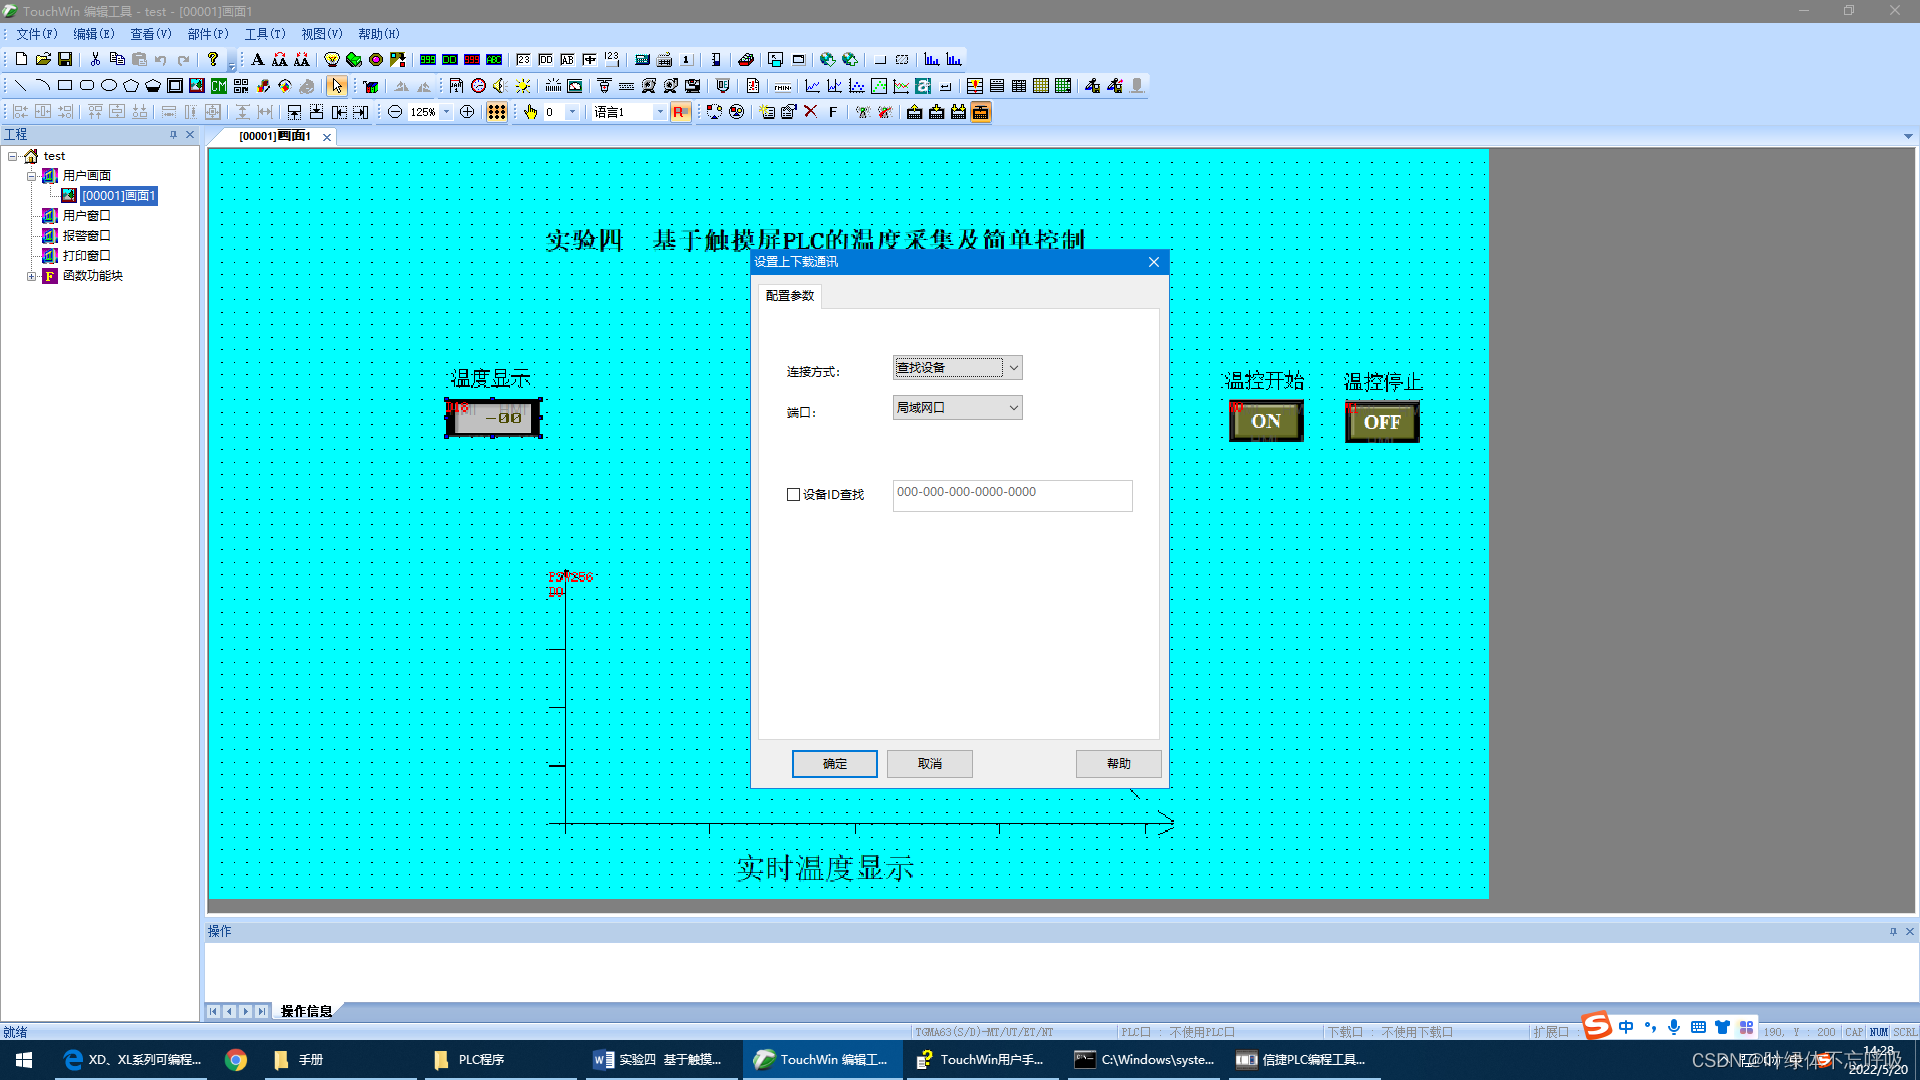Click the Save diskette icon
The width and height of the screenshot is (1920, 1080).
click(65, 59)
